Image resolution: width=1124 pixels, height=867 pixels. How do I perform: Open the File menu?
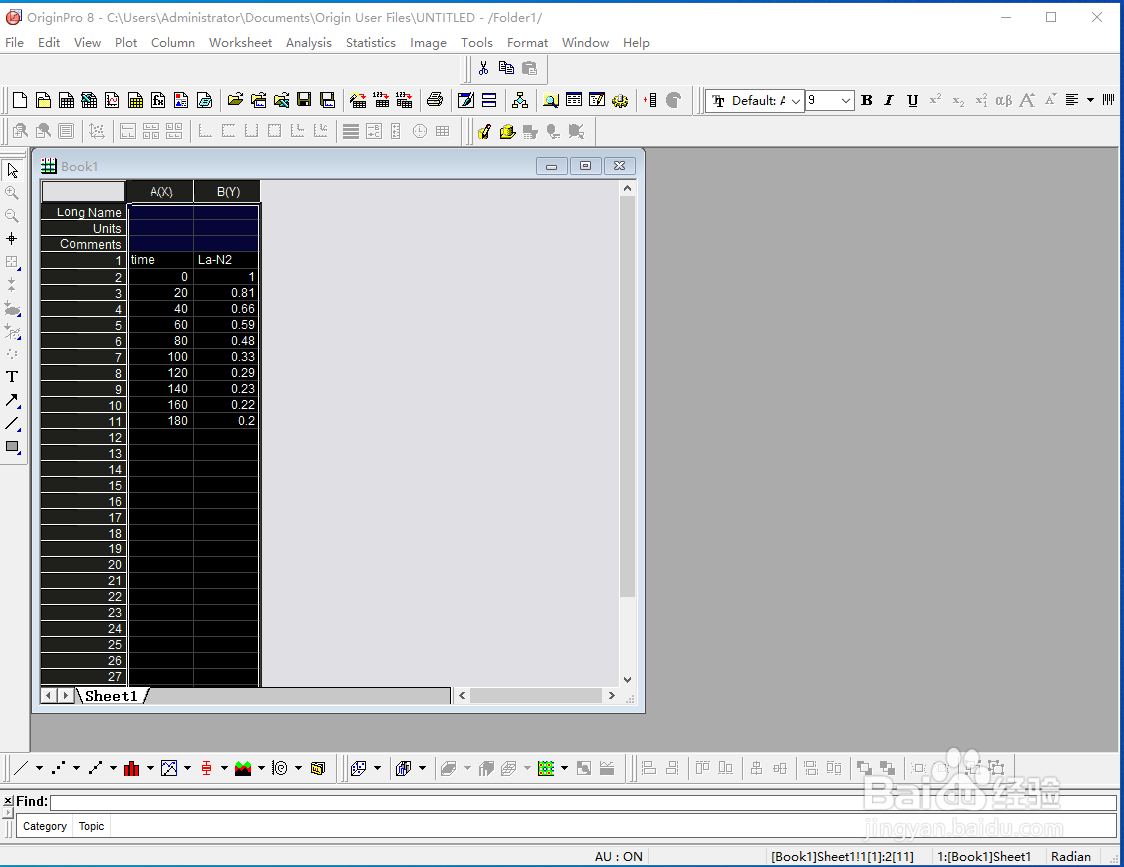tap(14, 42)
